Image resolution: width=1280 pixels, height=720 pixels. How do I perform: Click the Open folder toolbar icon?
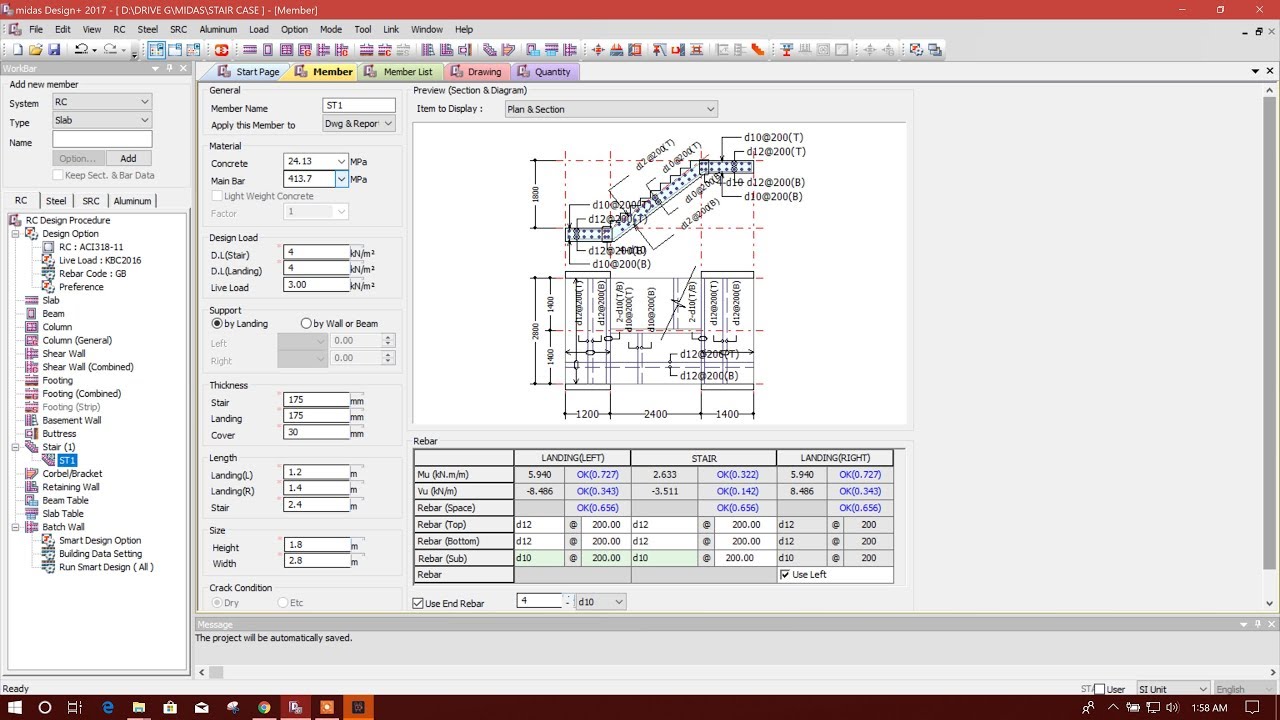point(36,49)
